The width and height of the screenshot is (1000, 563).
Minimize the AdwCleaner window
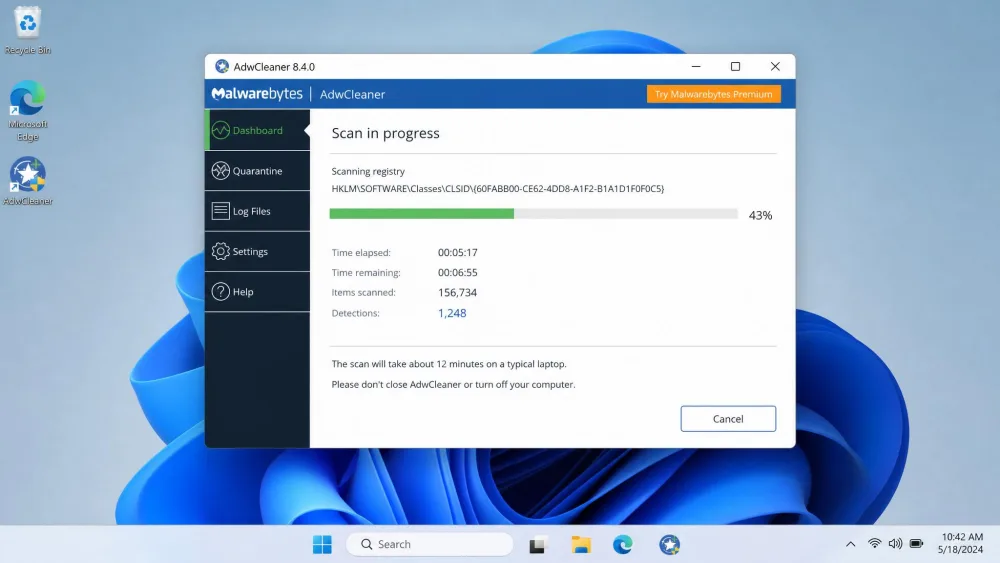point(696,66)
